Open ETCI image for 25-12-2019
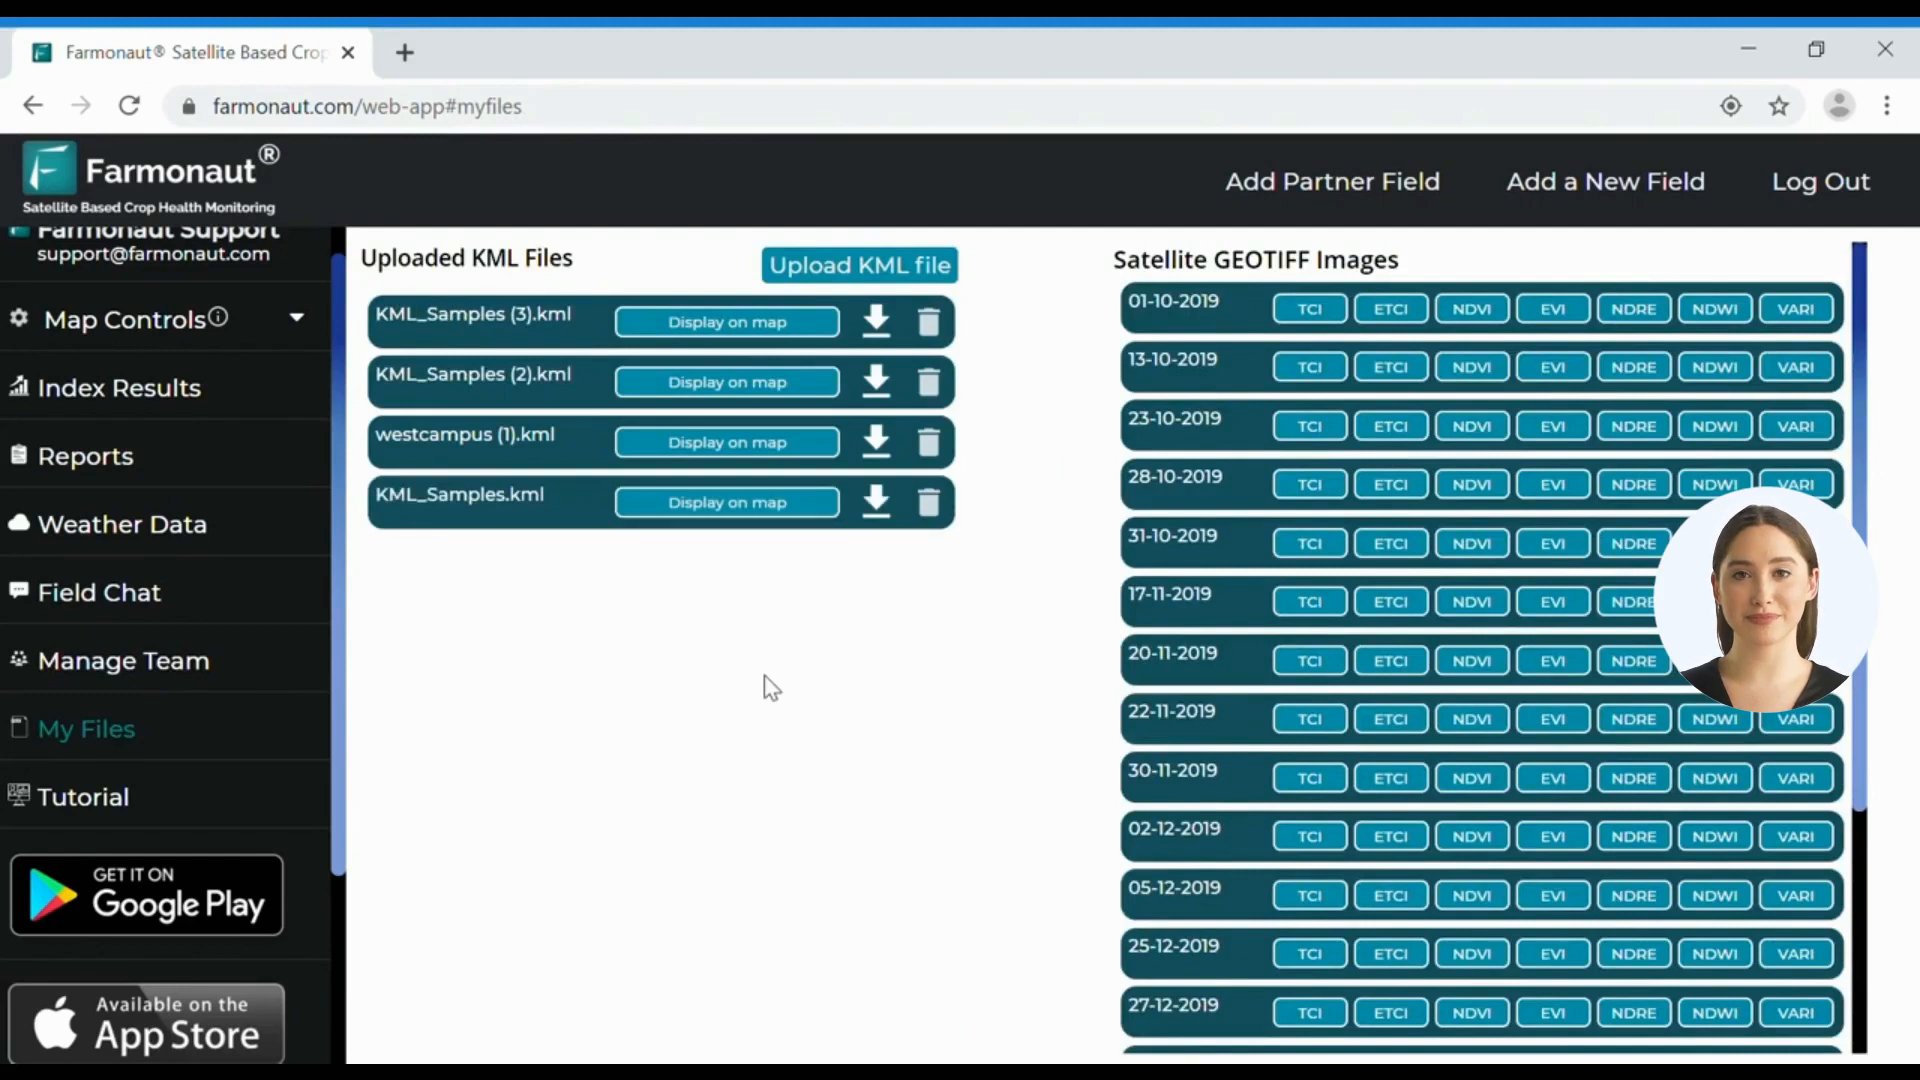The width and height of the screenshot is (1920, 1080). [1390, 954]
